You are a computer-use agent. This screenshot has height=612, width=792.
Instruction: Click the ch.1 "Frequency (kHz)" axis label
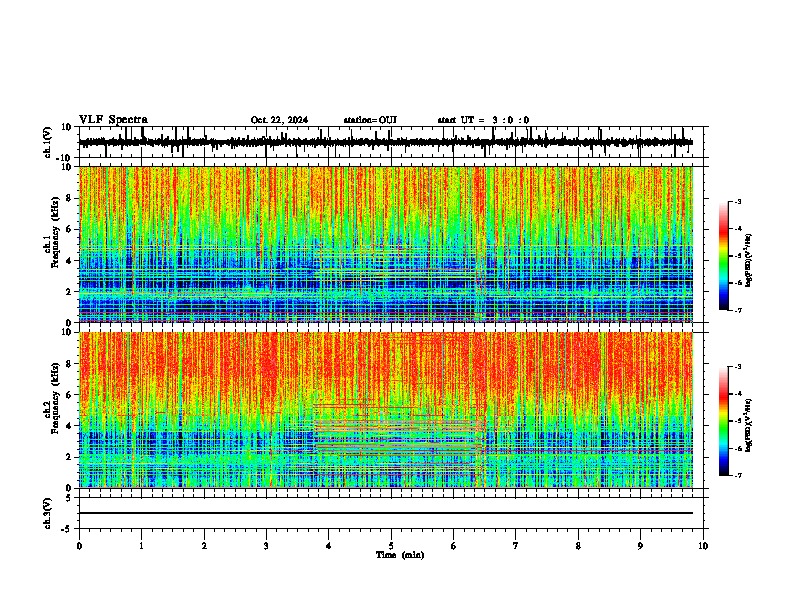55,233
